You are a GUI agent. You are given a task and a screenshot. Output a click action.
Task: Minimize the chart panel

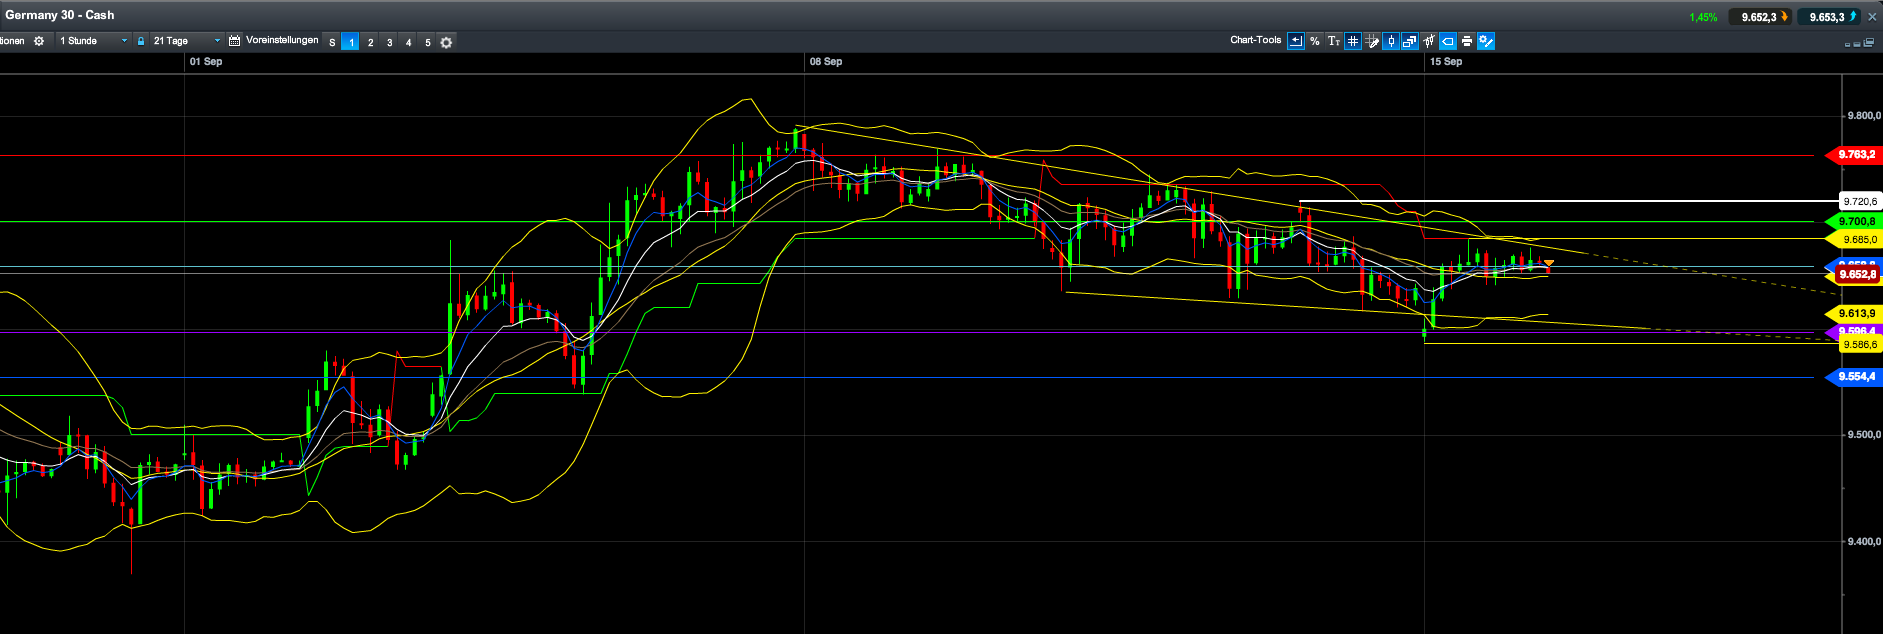coord(1847,45)
